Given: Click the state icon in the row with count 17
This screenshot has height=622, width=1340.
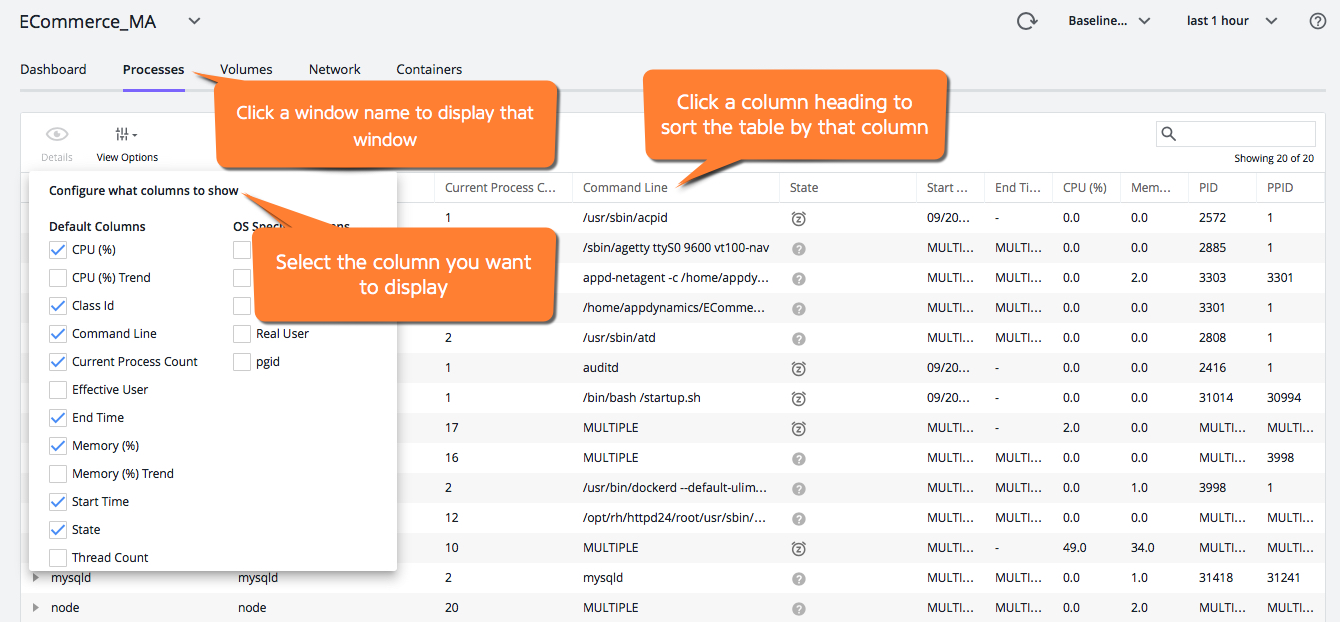Looking at the screenshot, I should [798, 428].
